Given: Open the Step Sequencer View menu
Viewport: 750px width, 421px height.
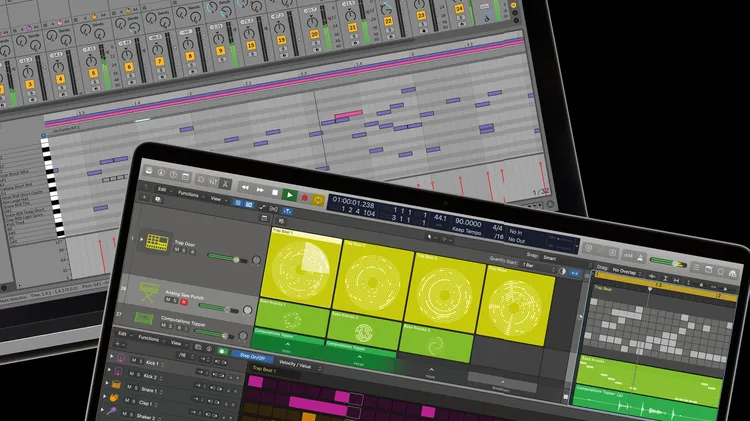Looking at the screenshot, I should (x=176, y=343).
